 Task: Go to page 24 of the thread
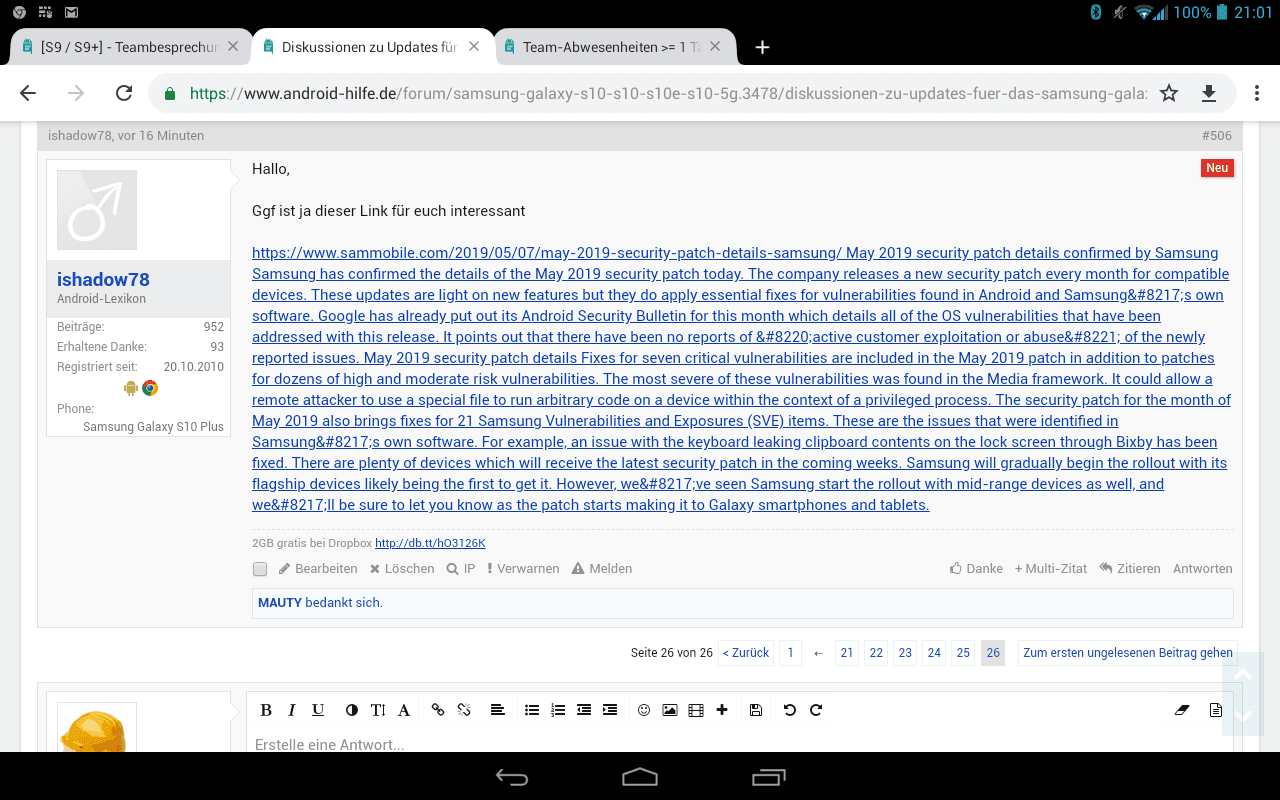(934, 652)
